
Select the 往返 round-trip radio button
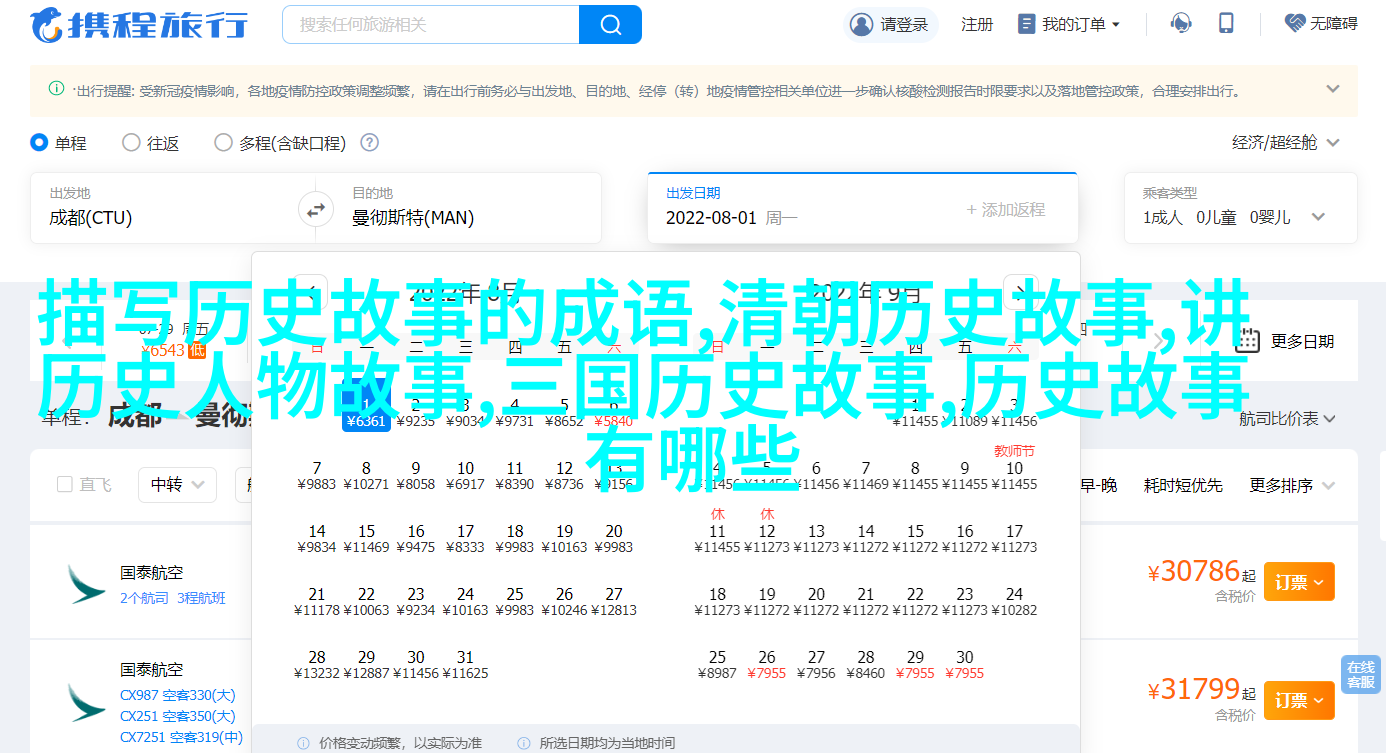tap(131, 143)
